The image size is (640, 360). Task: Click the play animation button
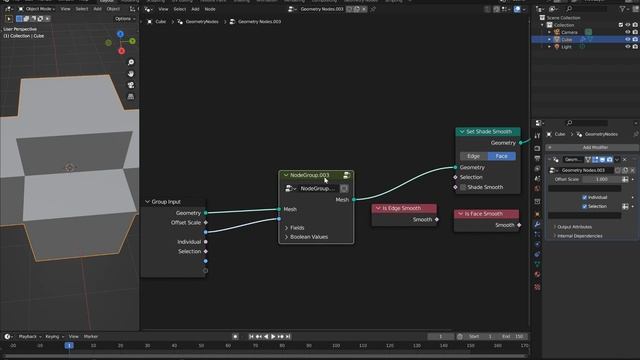click(x=273, y=336)
